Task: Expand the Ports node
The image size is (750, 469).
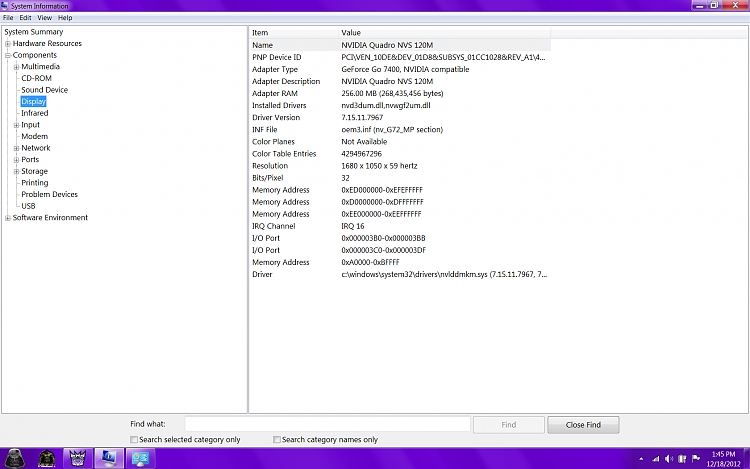Action: [x=16, y=160]
